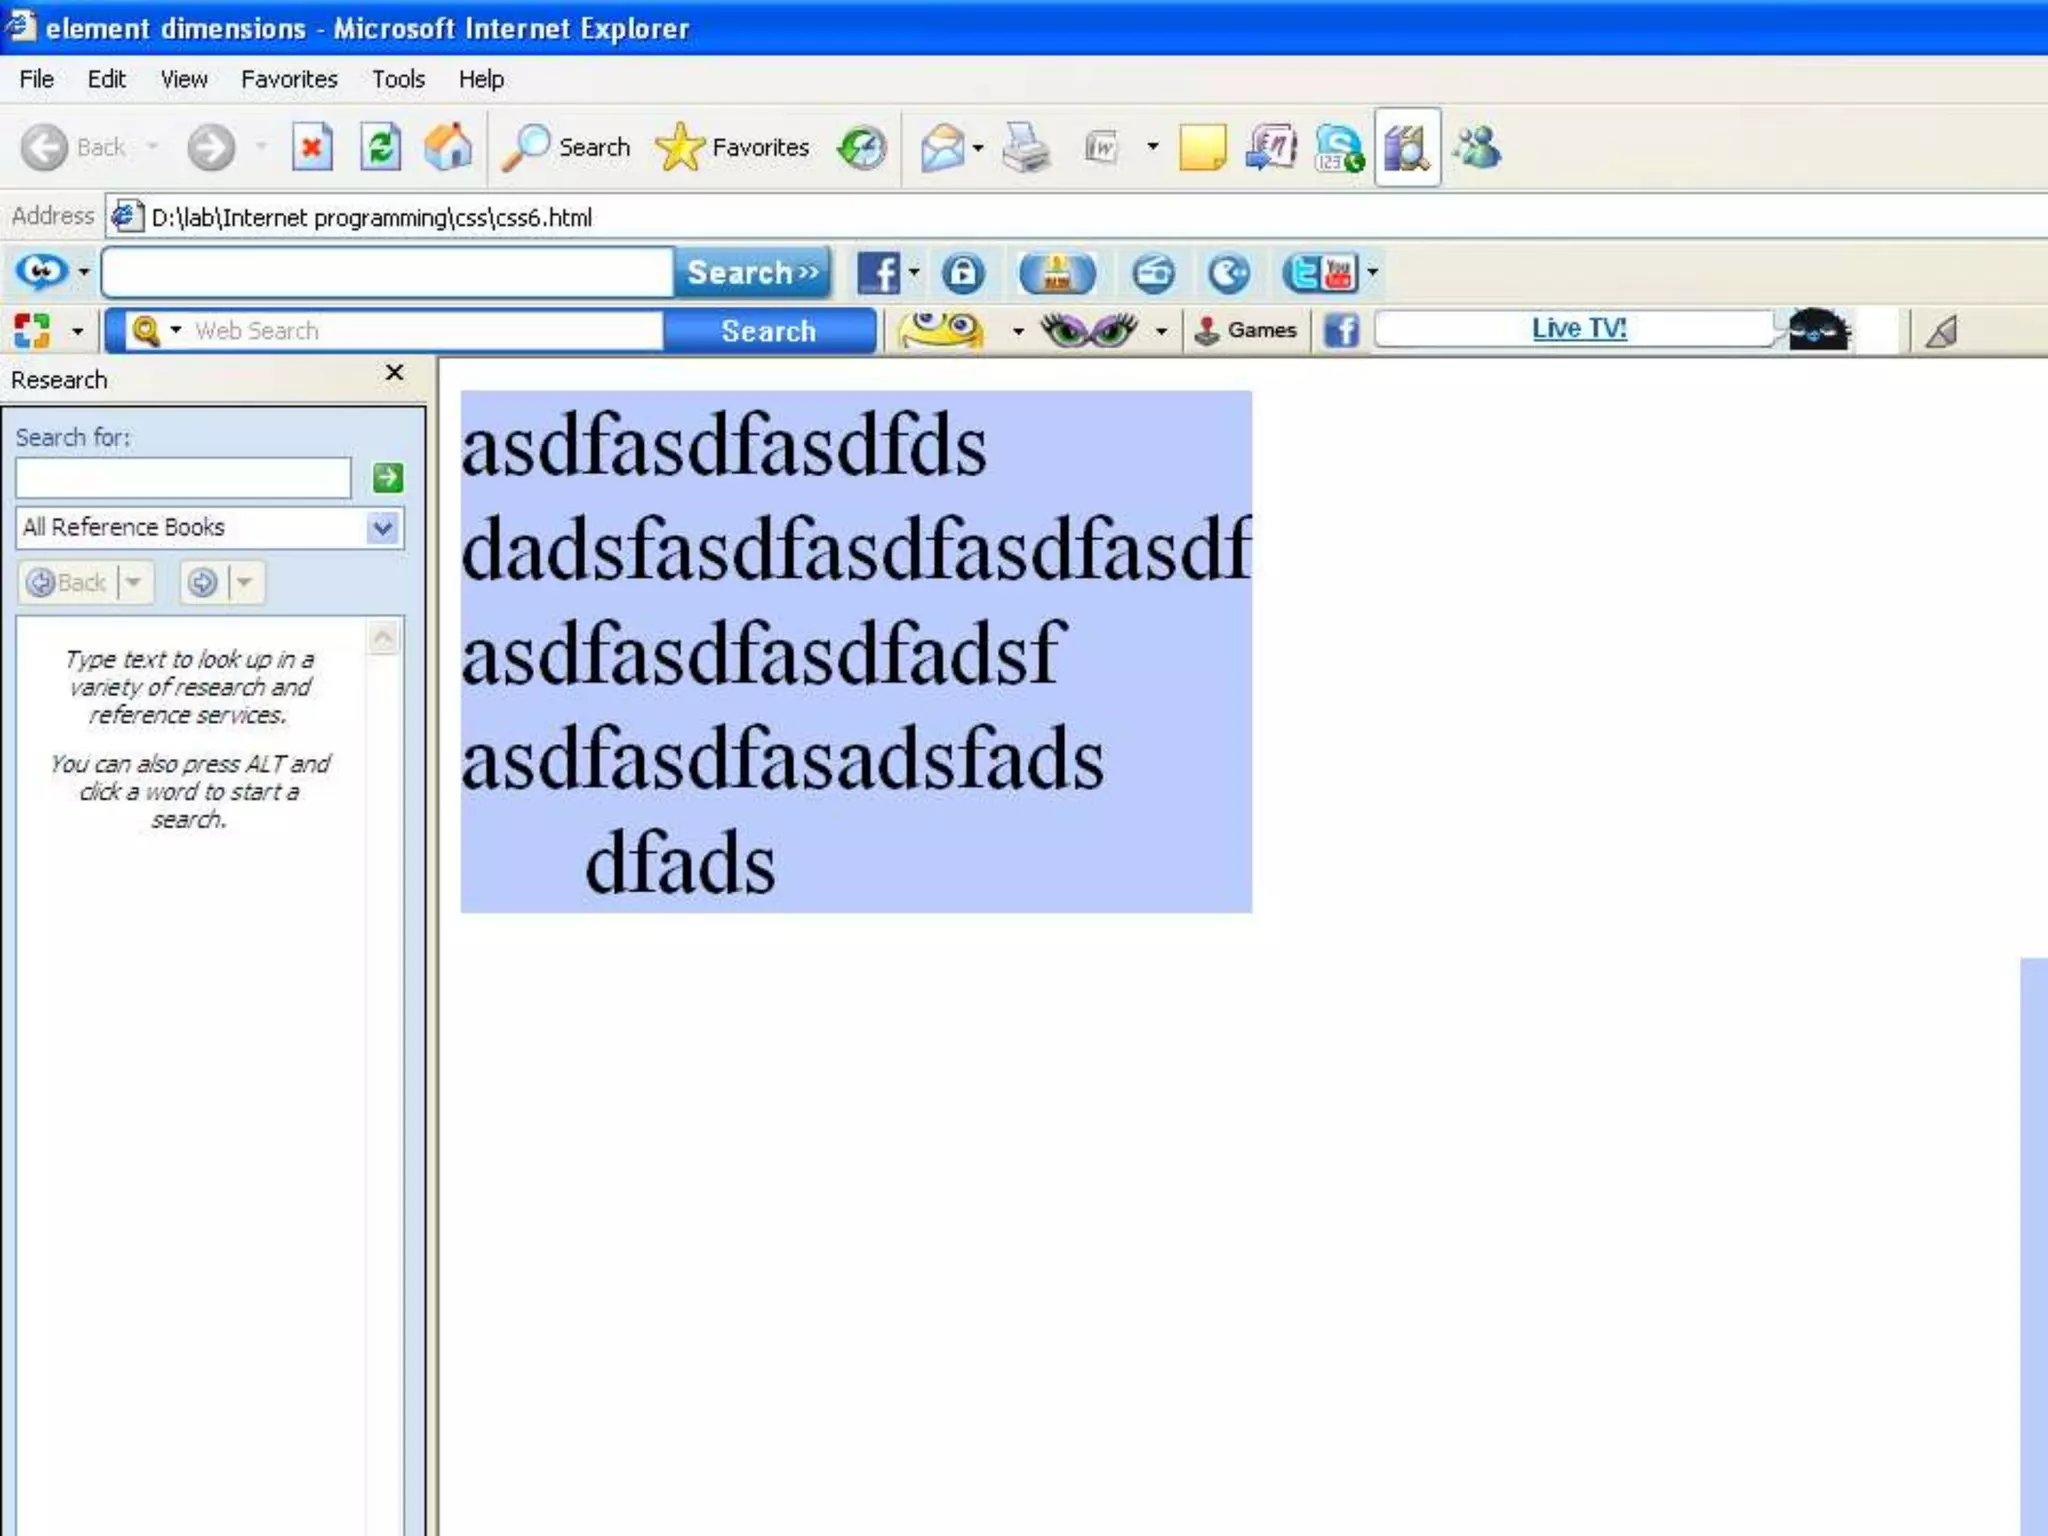Image resolution: width=2048 pixels, height=1536 pixels.
Task: Click the green start searching arrow
Action: [x=388, y=478]
